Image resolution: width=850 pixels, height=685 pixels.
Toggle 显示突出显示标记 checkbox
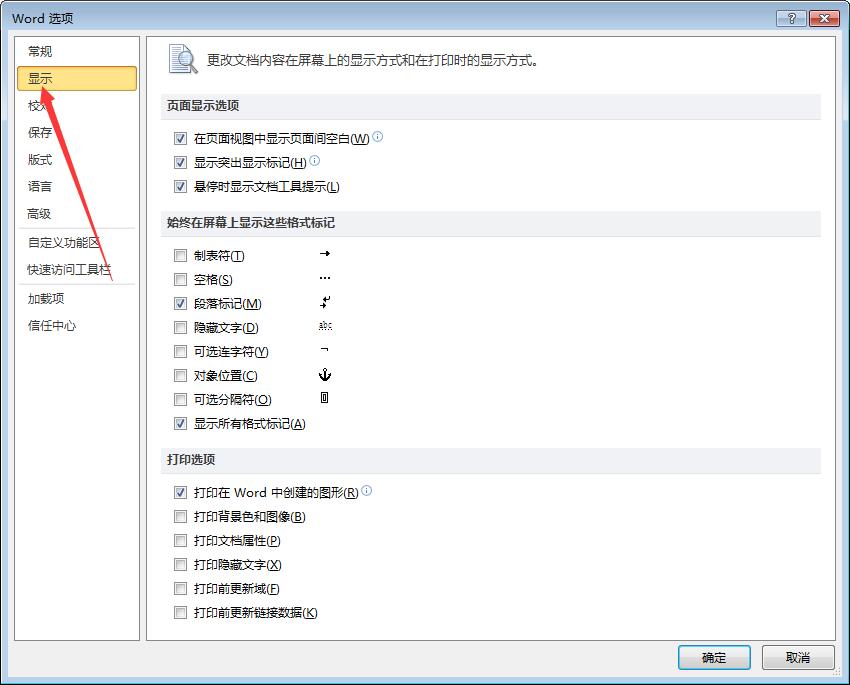tap(180, 163)
